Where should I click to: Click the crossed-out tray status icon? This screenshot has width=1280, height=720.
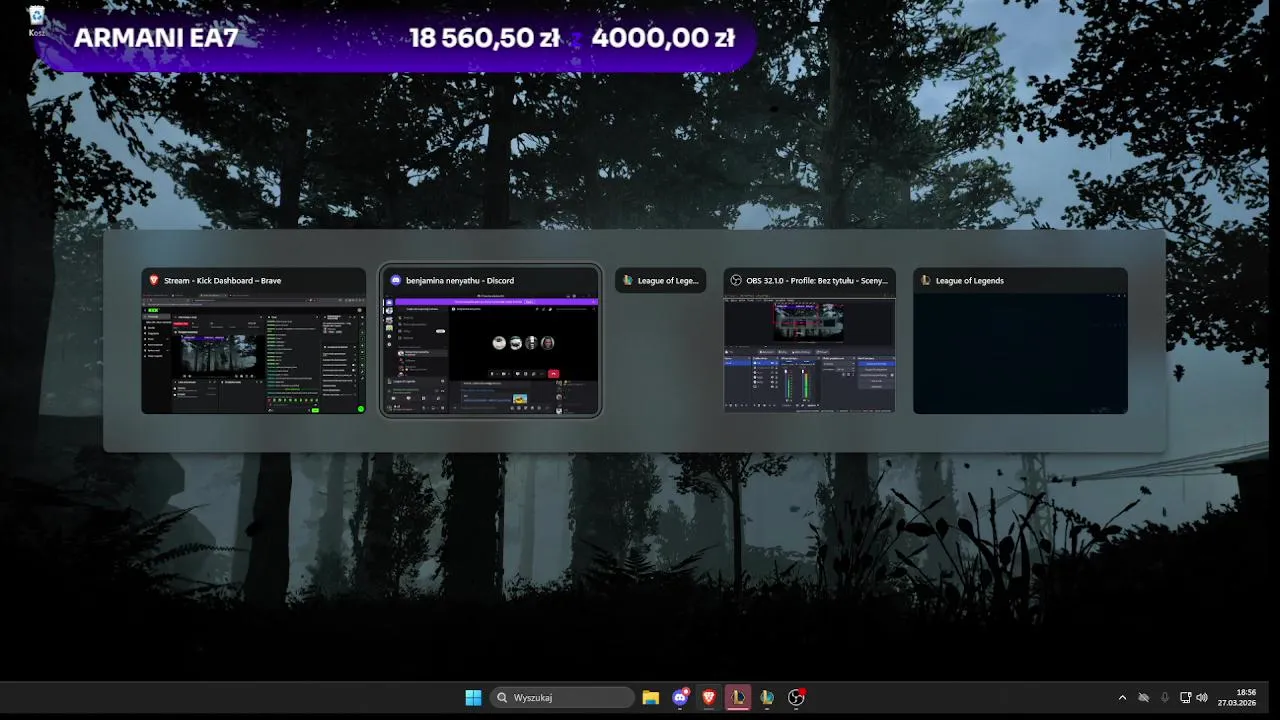coord(1144,698)
